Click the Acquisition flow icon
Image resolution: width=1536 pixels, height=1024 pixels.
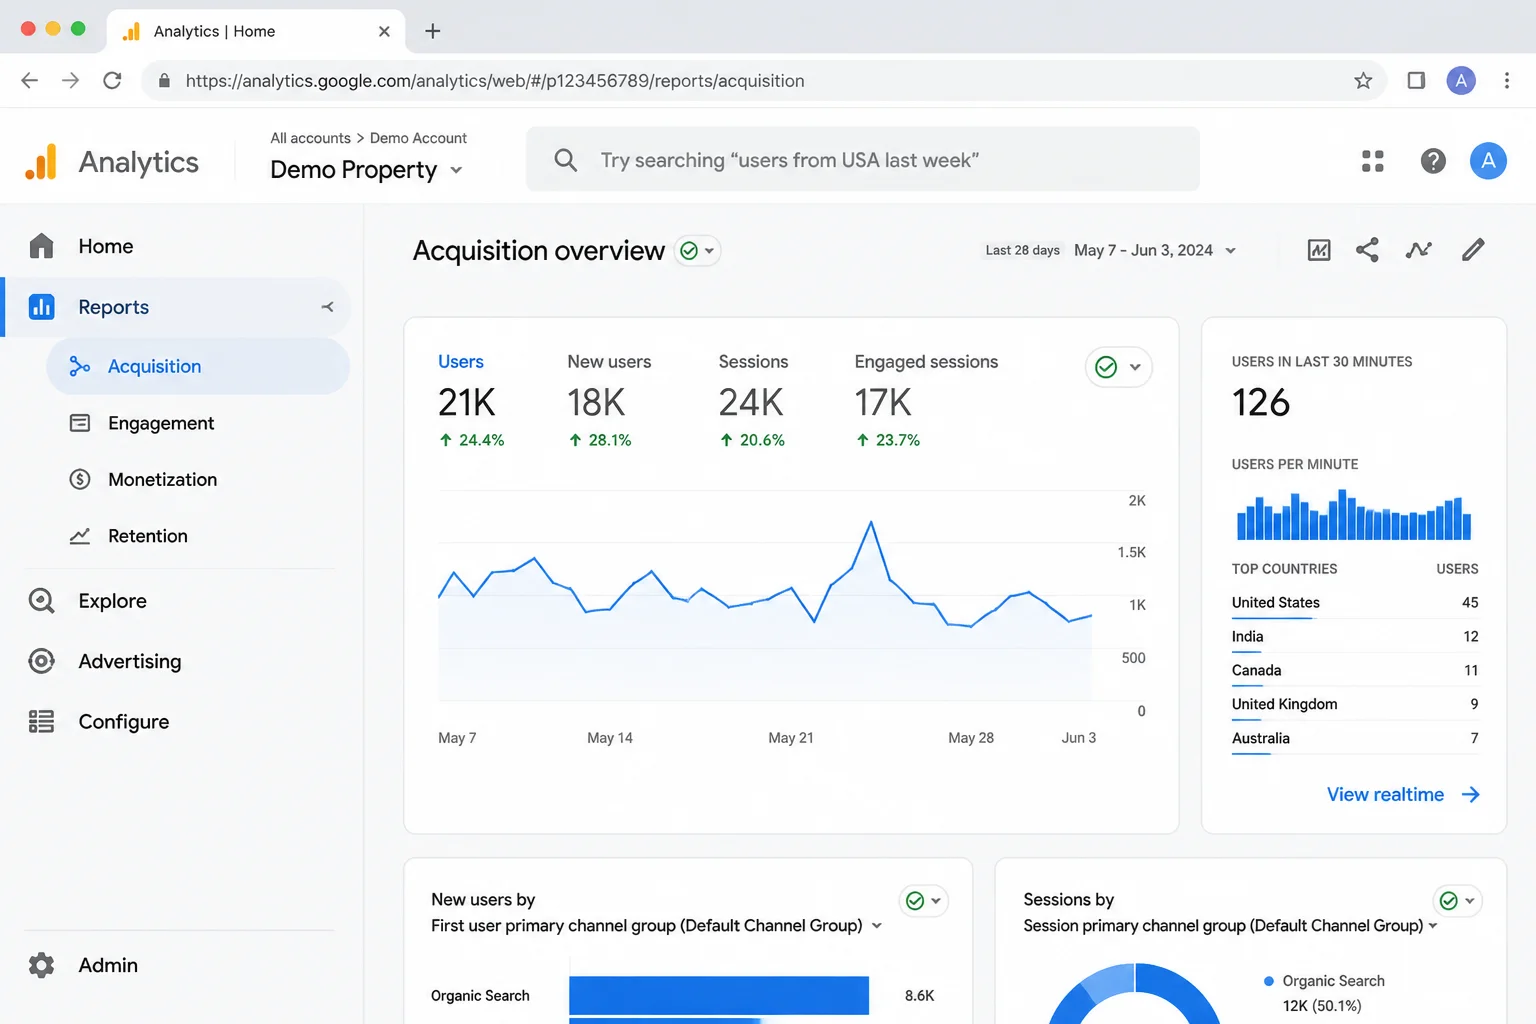[x=80, y=367]
